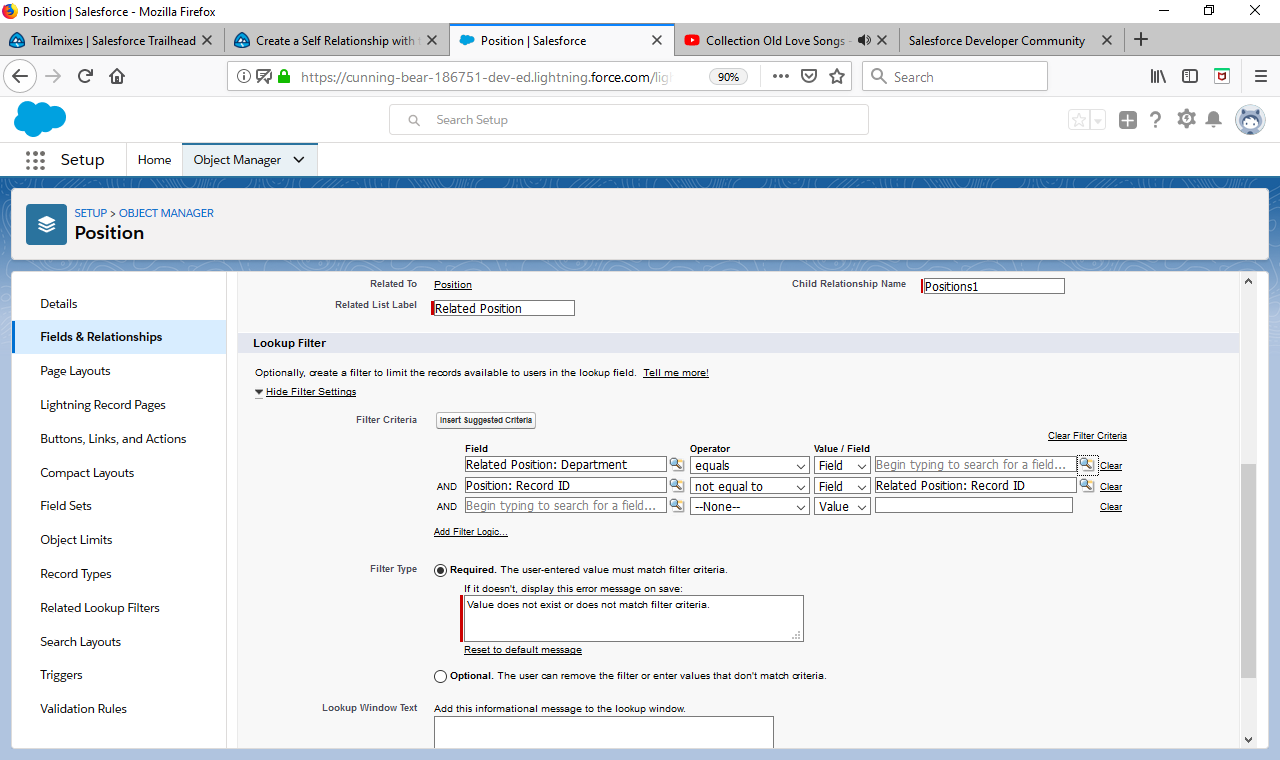Open the 'equals' operator dropdown

750,465
